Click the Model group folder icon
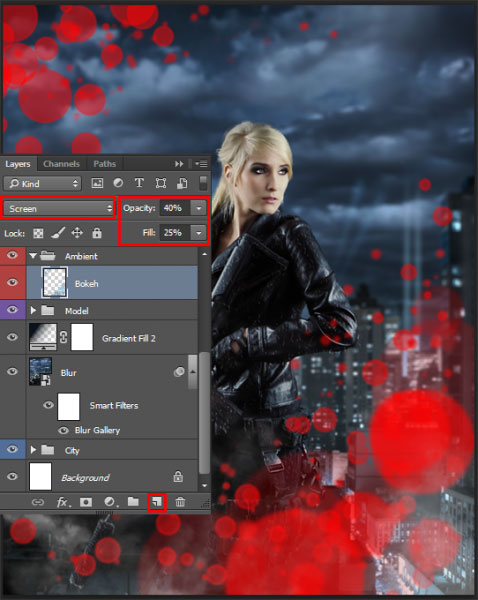Viewport: 478px width, 600px height. tap(47, 310)
